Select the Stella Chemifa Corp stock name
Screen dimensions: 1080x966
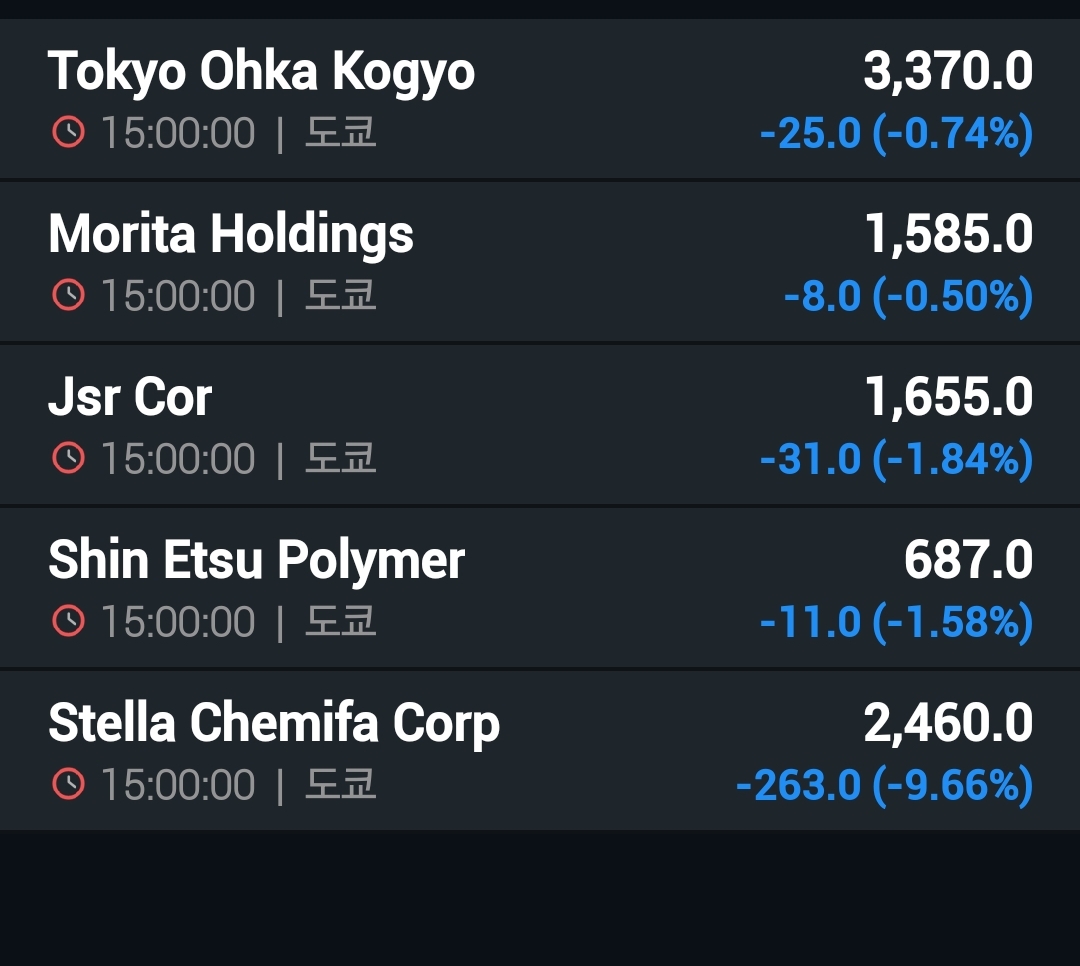pos(274,723)
